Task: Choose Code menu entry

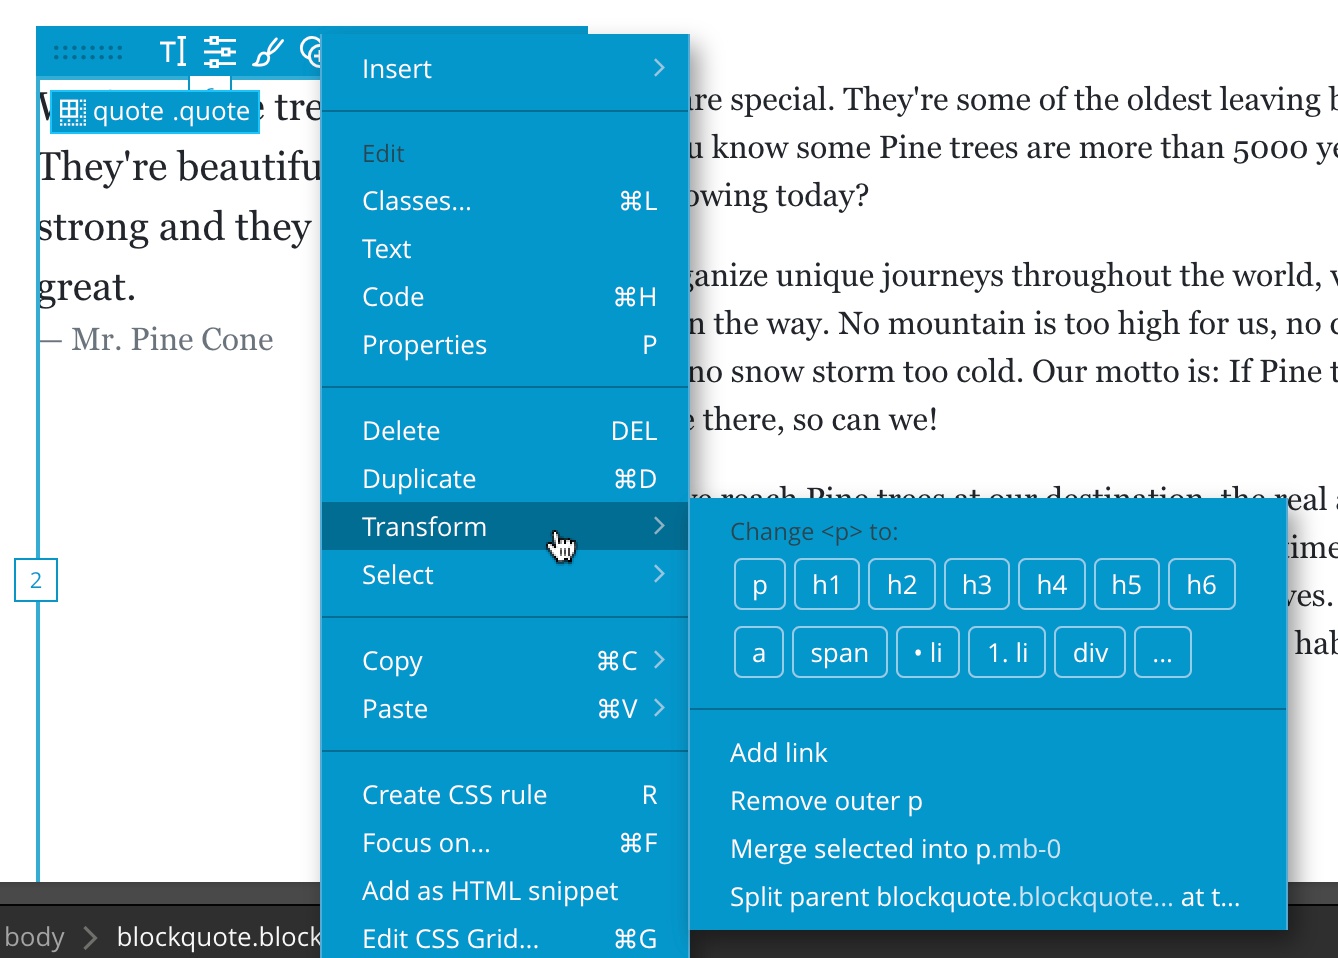Action: [x=505, y=297]
